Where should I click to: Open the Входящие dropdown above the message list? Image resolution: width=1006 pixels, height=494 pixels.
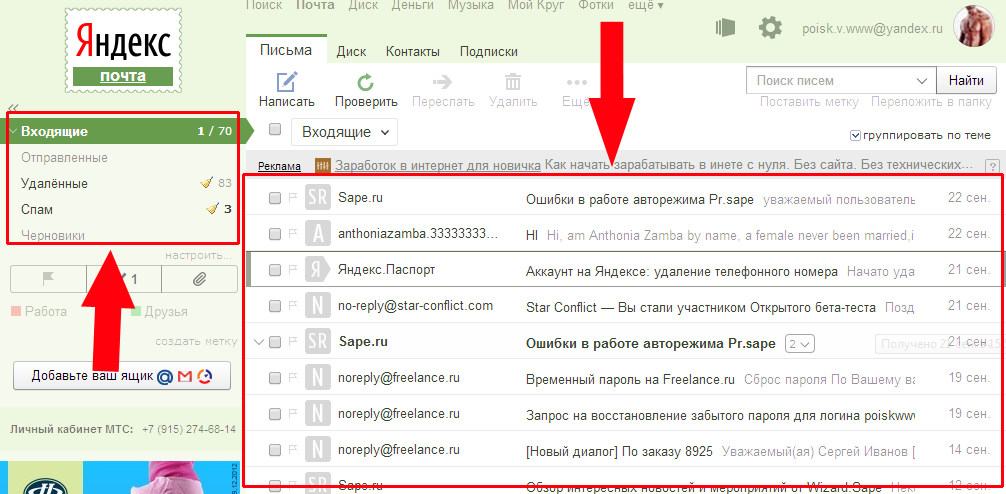pyautogui.click(x=345, y=132)
